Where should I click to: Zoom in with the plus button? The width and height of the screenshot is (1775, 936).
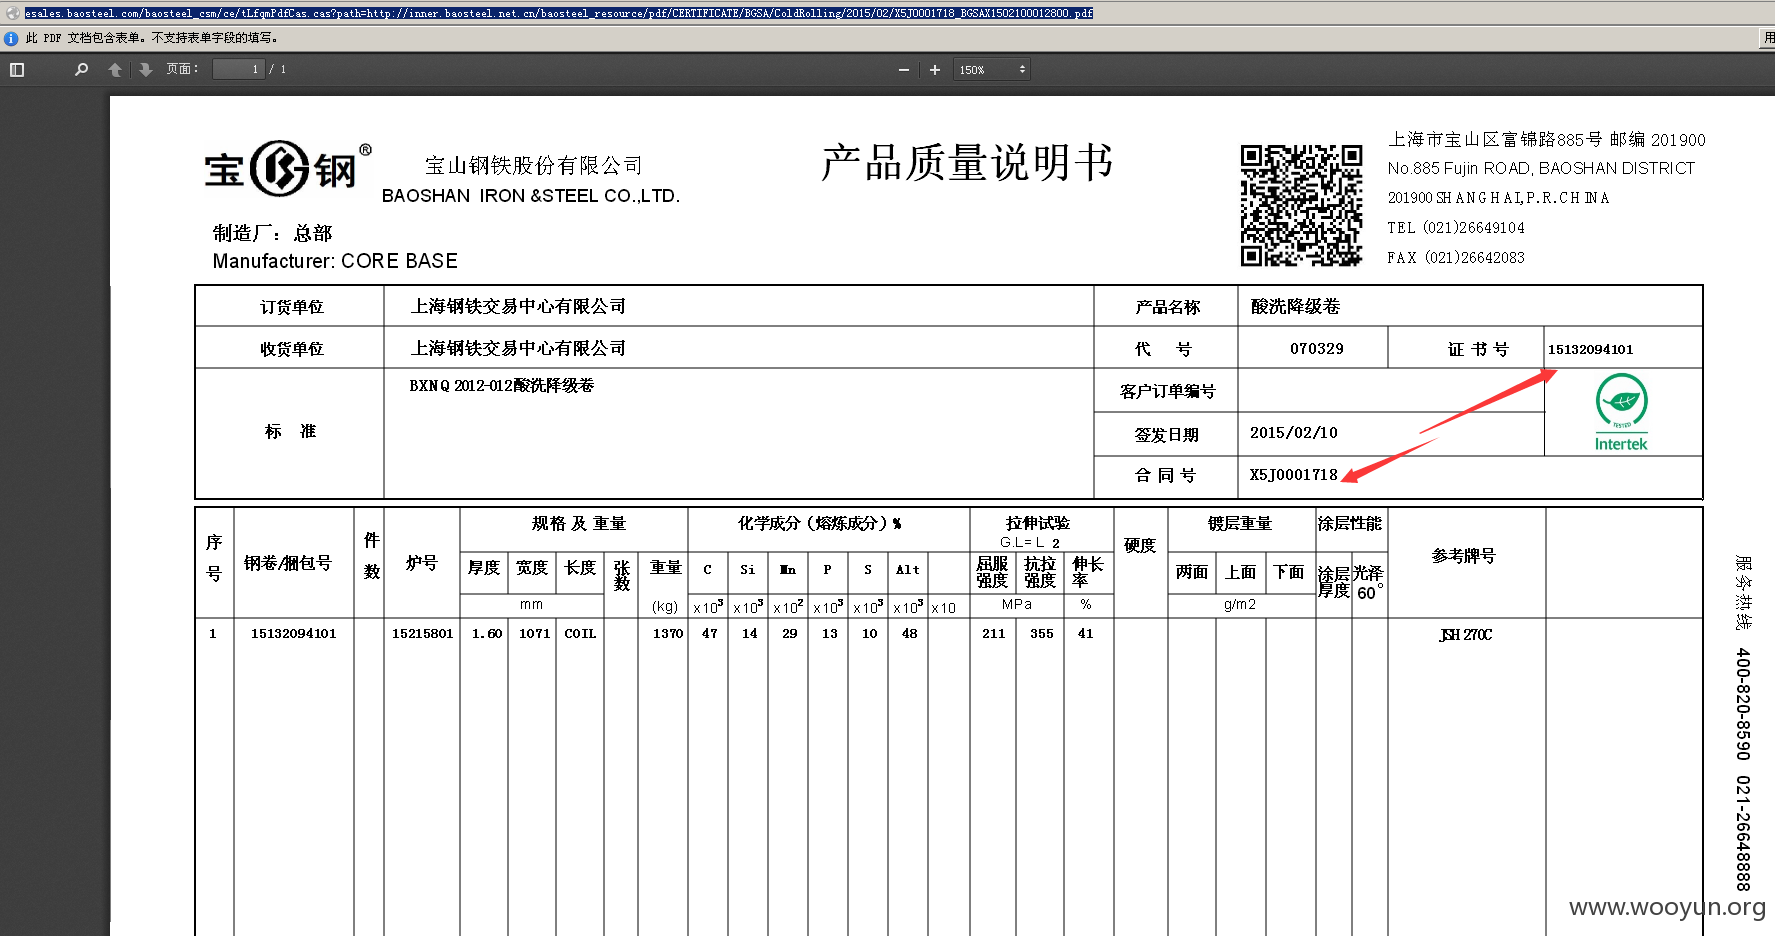935,70
